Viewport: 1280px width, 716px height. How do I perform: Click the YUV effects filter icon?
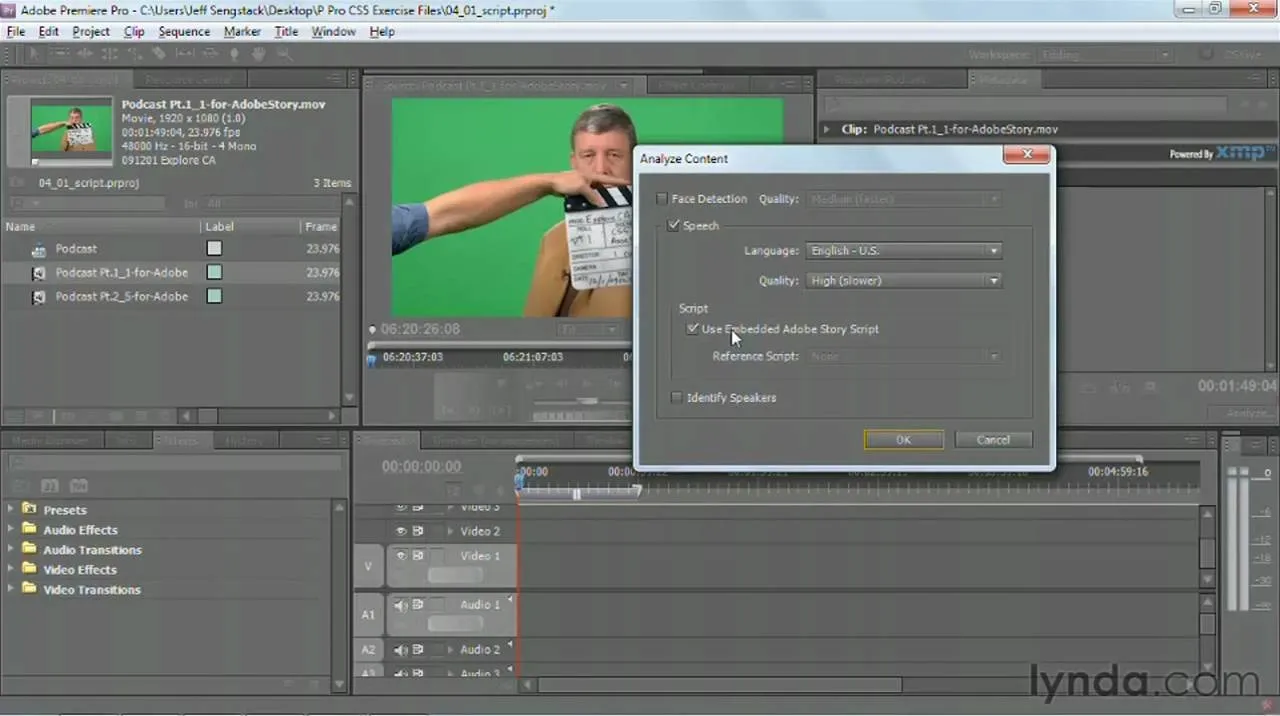tap(79, 486)
